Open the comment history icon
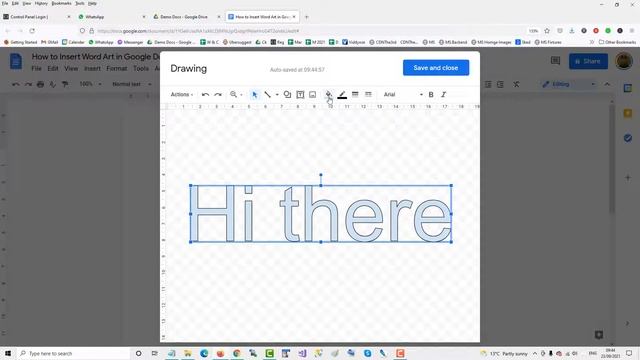The image size is (640, 360). click(x=556, y=61)
